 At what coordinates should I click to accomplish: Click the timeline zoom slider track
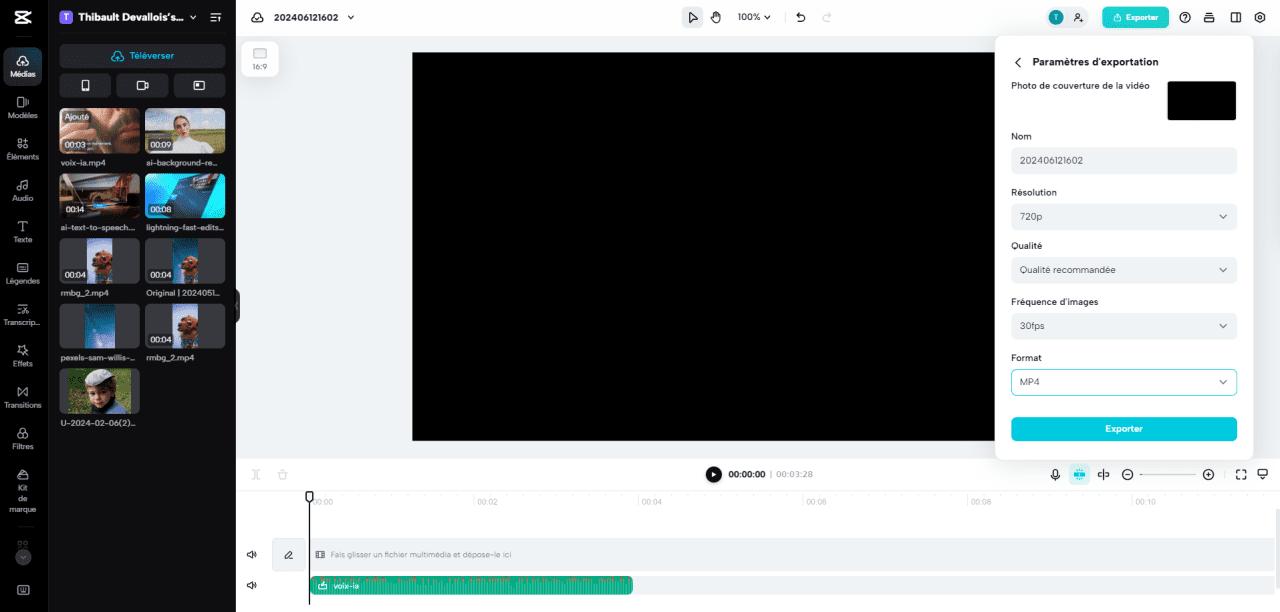point(1168,474)
